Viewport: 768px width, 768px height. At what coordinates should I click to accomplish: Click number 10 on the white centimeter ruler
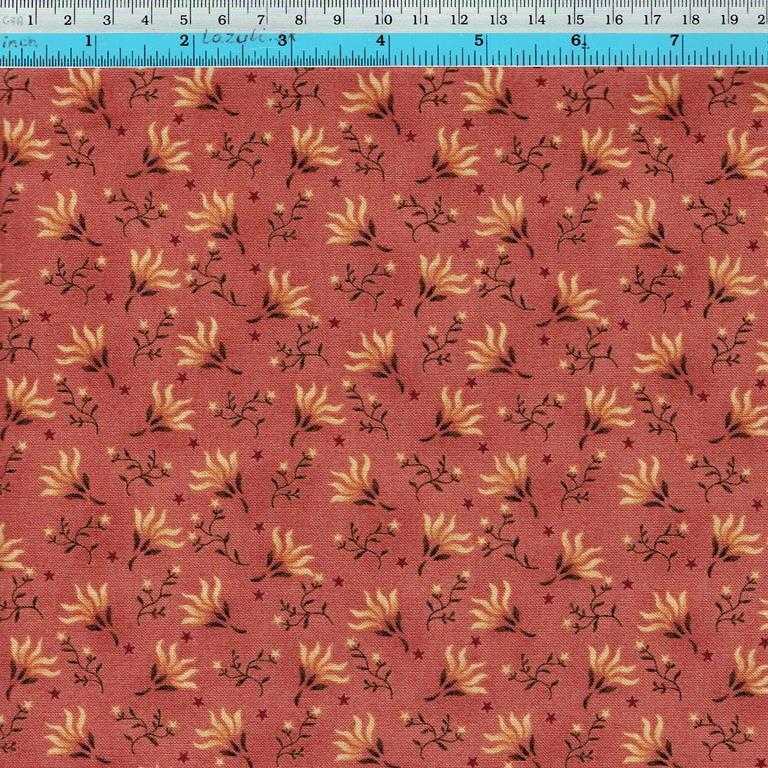coord(383,20)
